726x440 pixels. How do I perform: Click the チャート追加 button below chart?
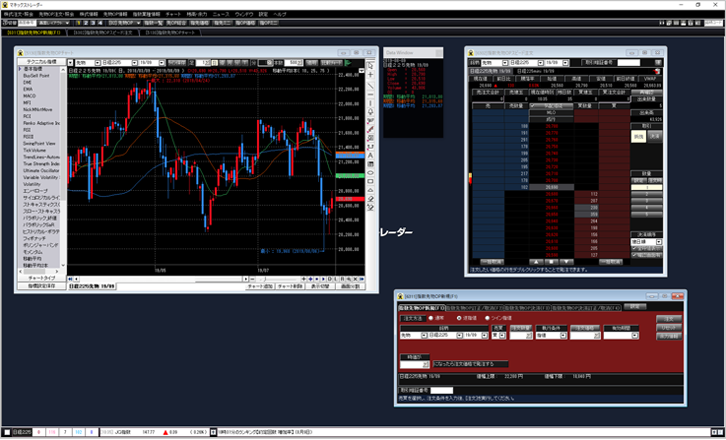tap(261, 286)
